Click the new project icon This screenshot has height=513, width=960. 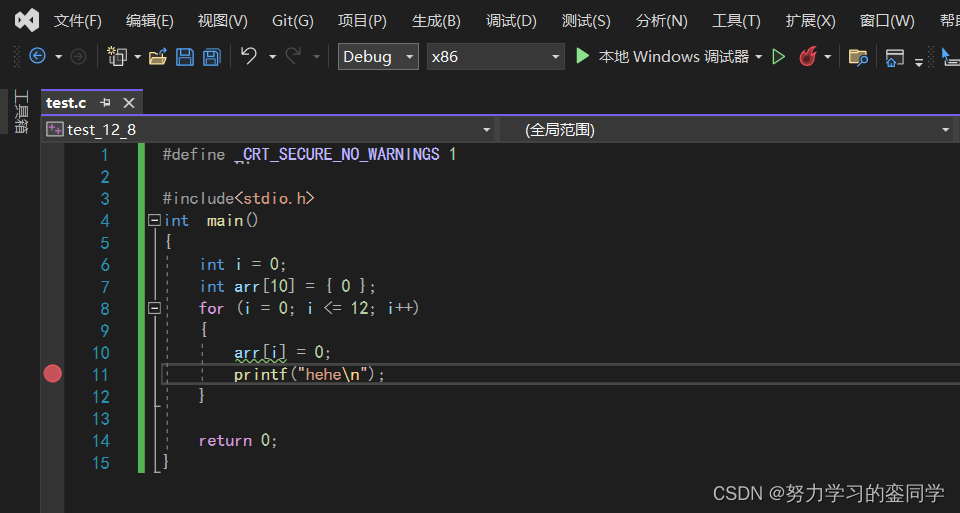(x=116, y=56)
